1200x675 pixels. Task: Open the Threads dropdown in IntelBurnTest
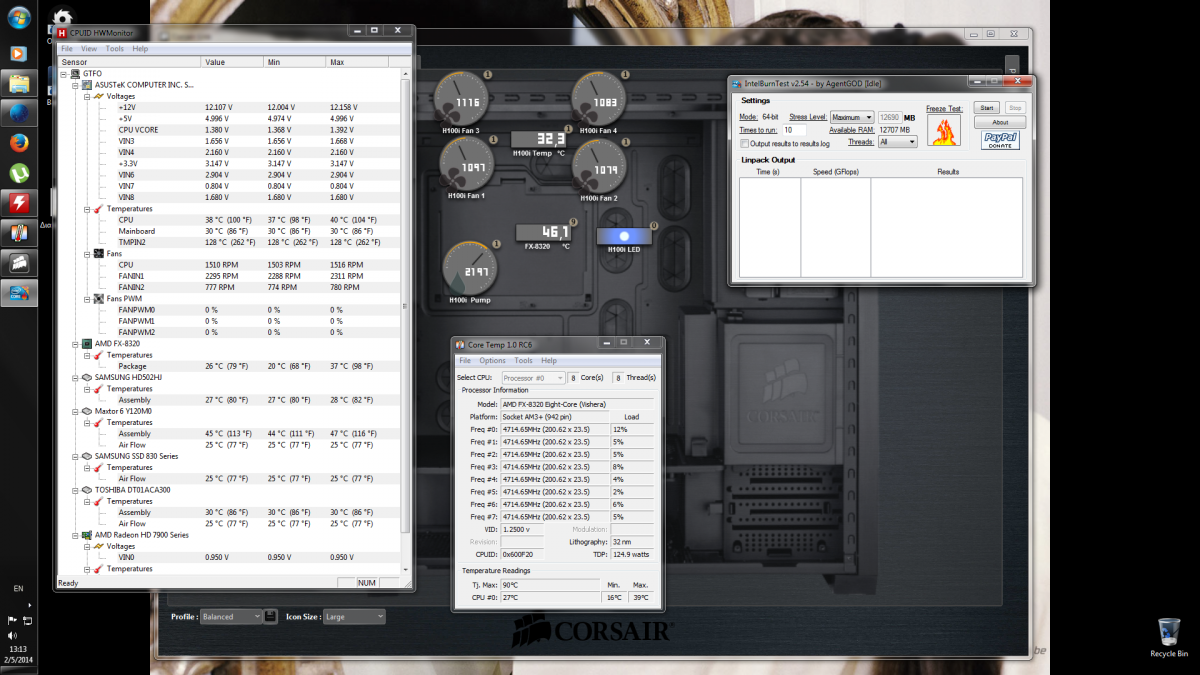(x=897, y=142)
